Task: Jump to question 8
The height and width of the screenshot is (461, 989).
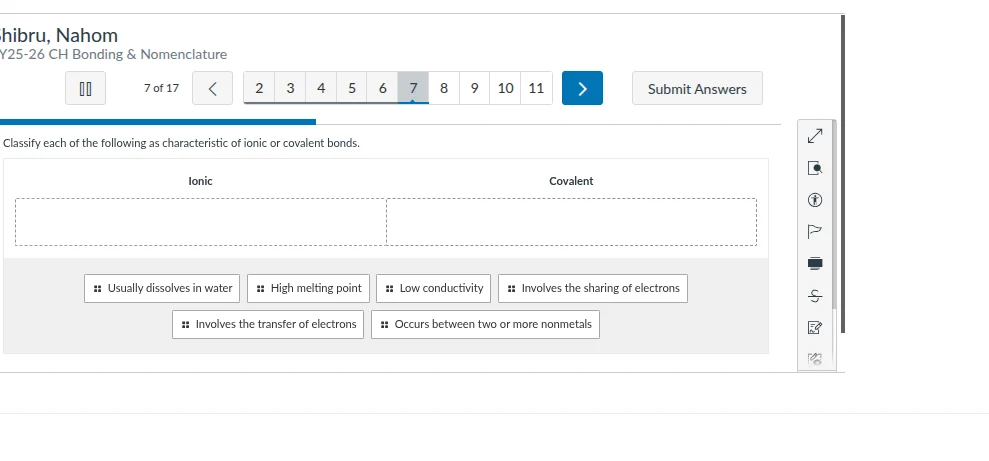Action: point(443,88)
